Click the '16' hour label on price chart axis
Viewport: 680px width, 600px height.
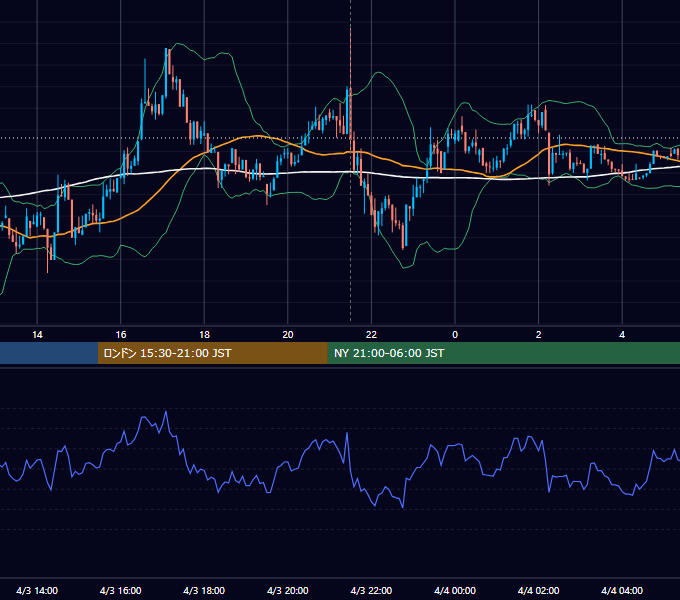coord(121,335)
